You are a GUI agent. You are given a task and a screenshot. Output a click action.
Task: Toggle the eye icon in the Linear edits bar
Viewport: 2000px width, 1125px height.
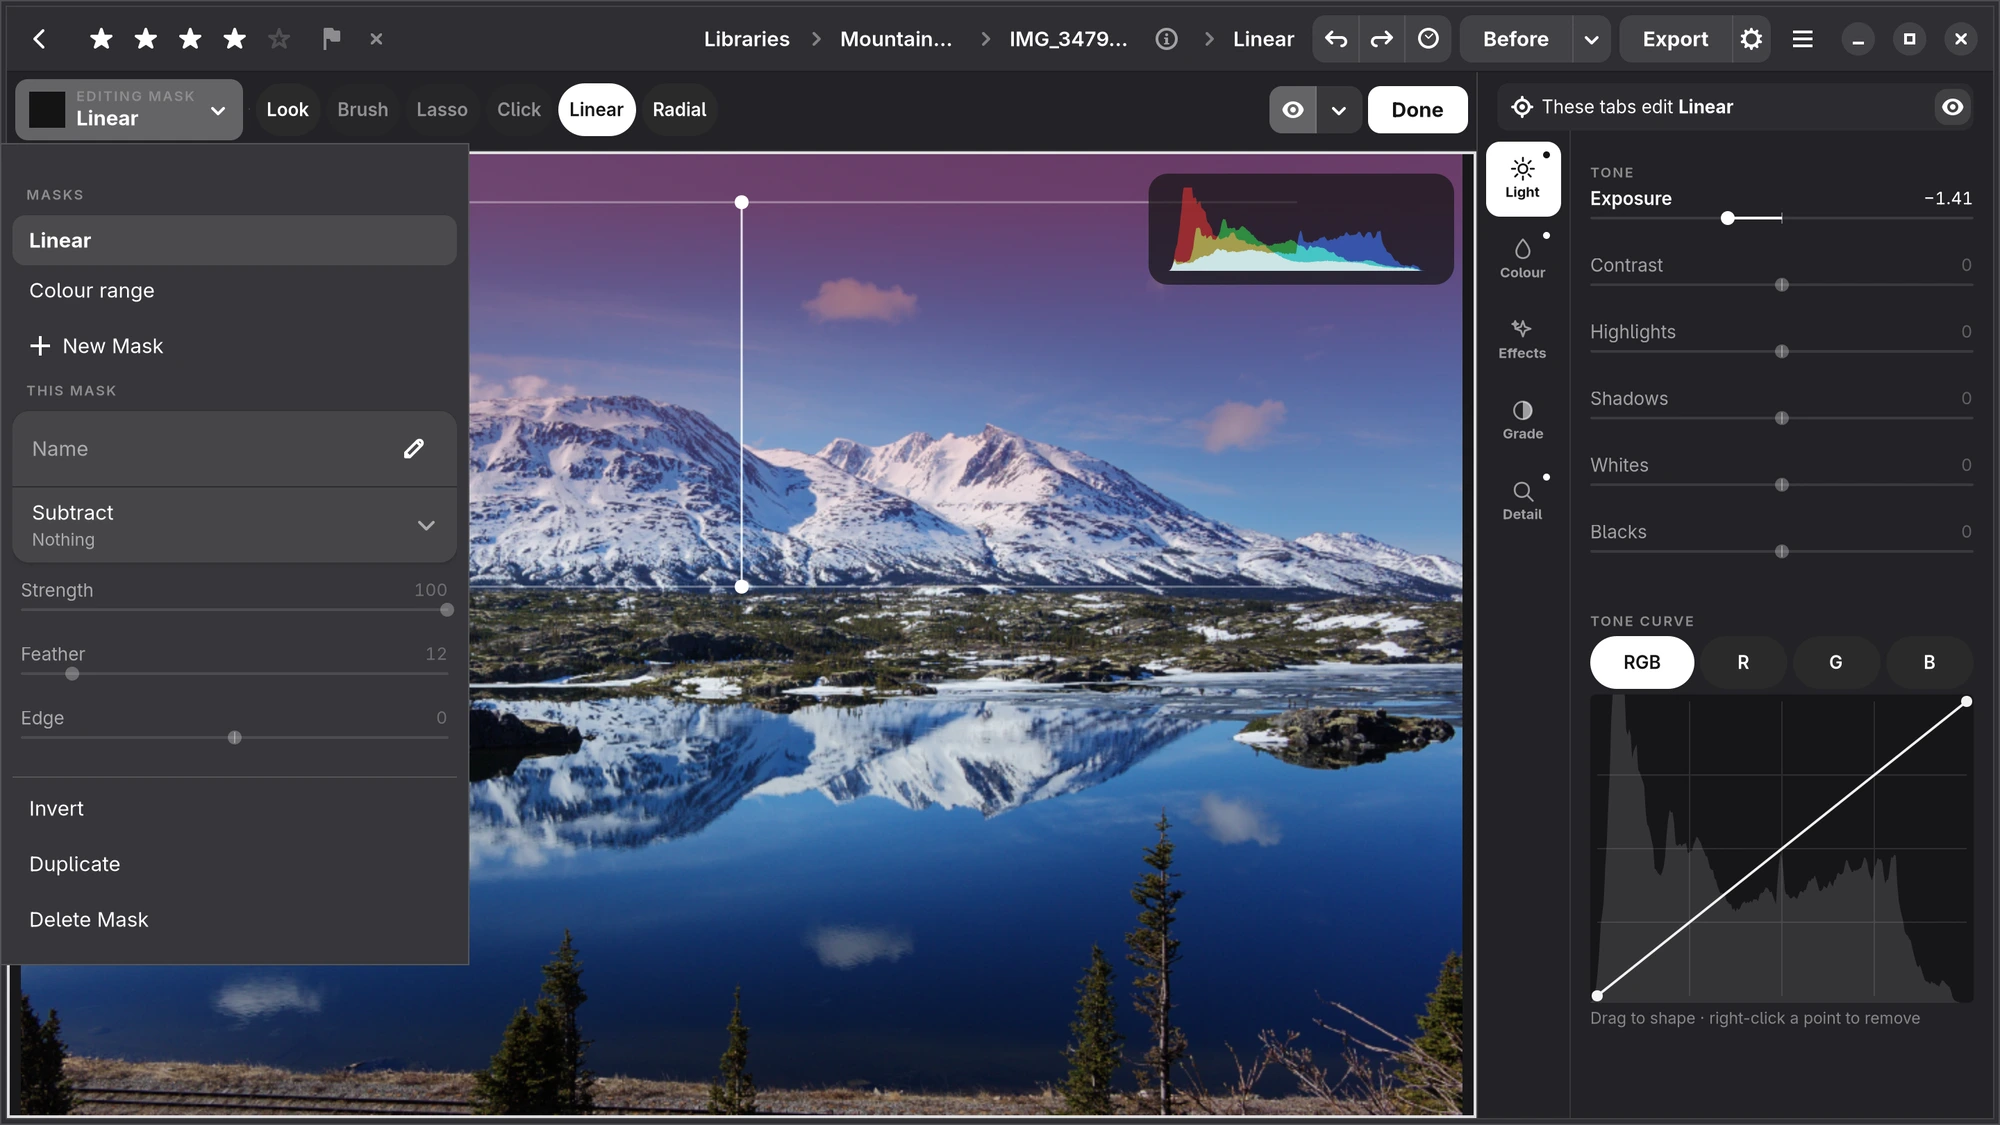click(x=1952, y=107)
